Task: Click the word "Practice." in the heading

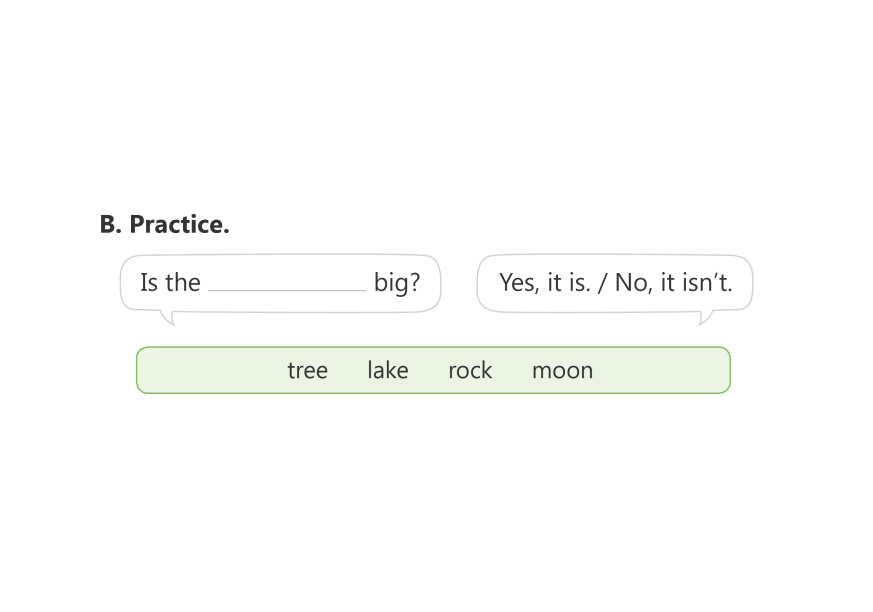Action: point(179,225)
